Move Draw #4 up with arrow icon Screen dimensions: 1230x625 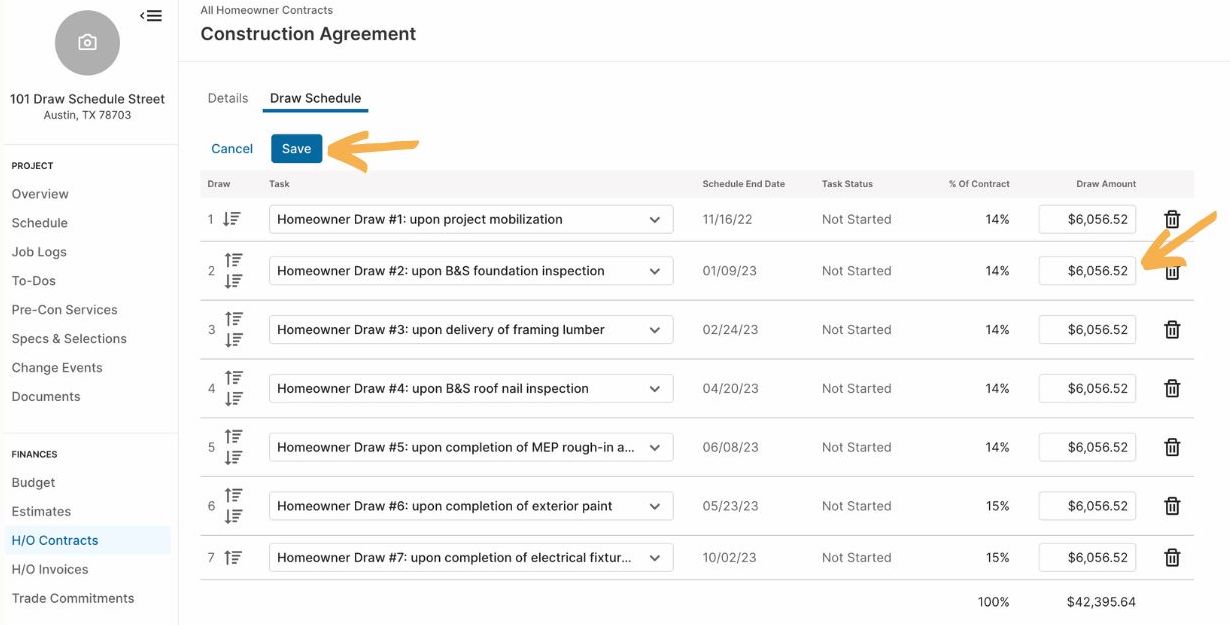point(234,378)
